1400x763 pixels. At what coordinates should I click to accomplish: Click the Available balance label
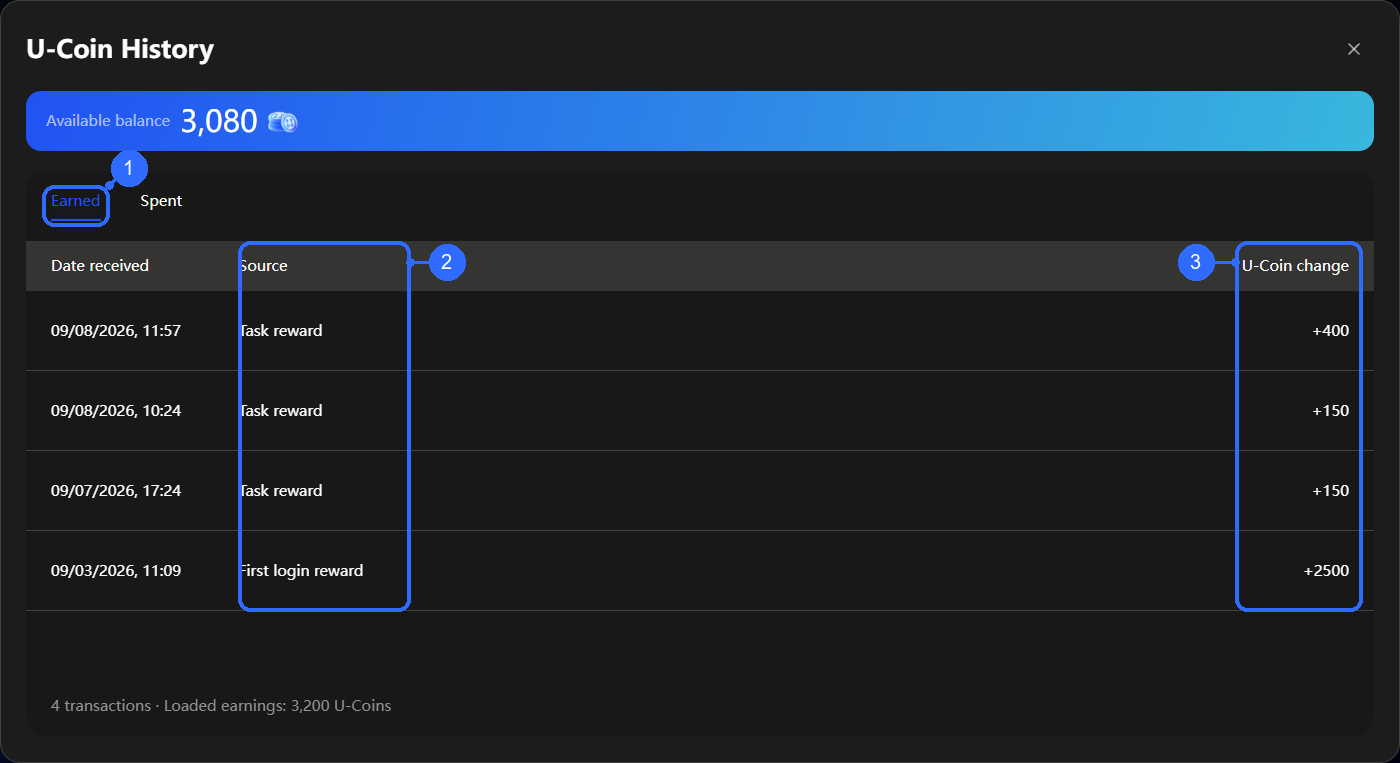(108, 121)
